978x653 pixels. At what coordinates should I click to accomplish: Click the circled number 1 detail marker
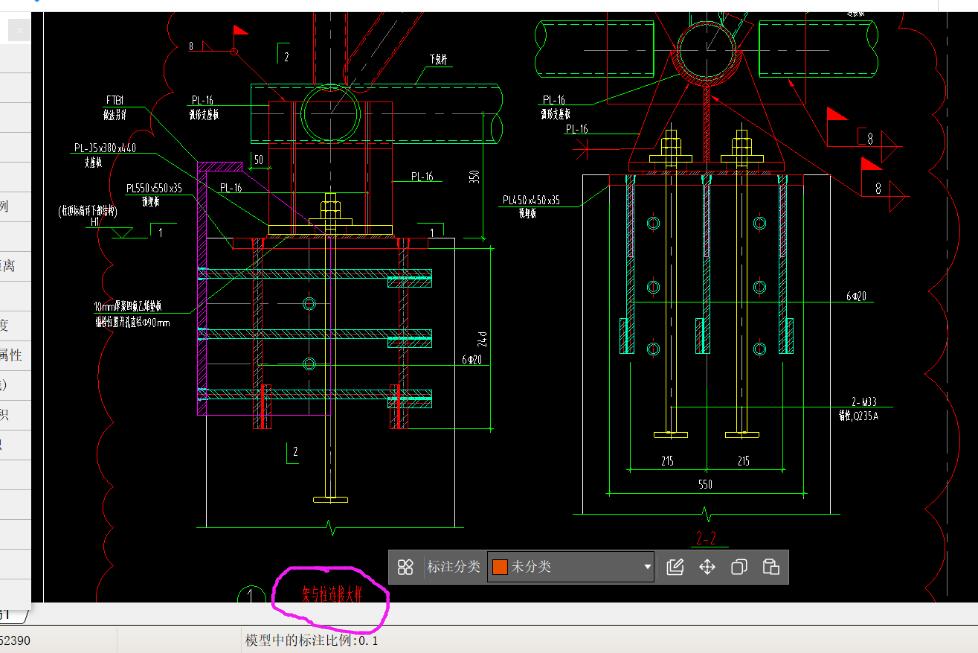point(251,596)
